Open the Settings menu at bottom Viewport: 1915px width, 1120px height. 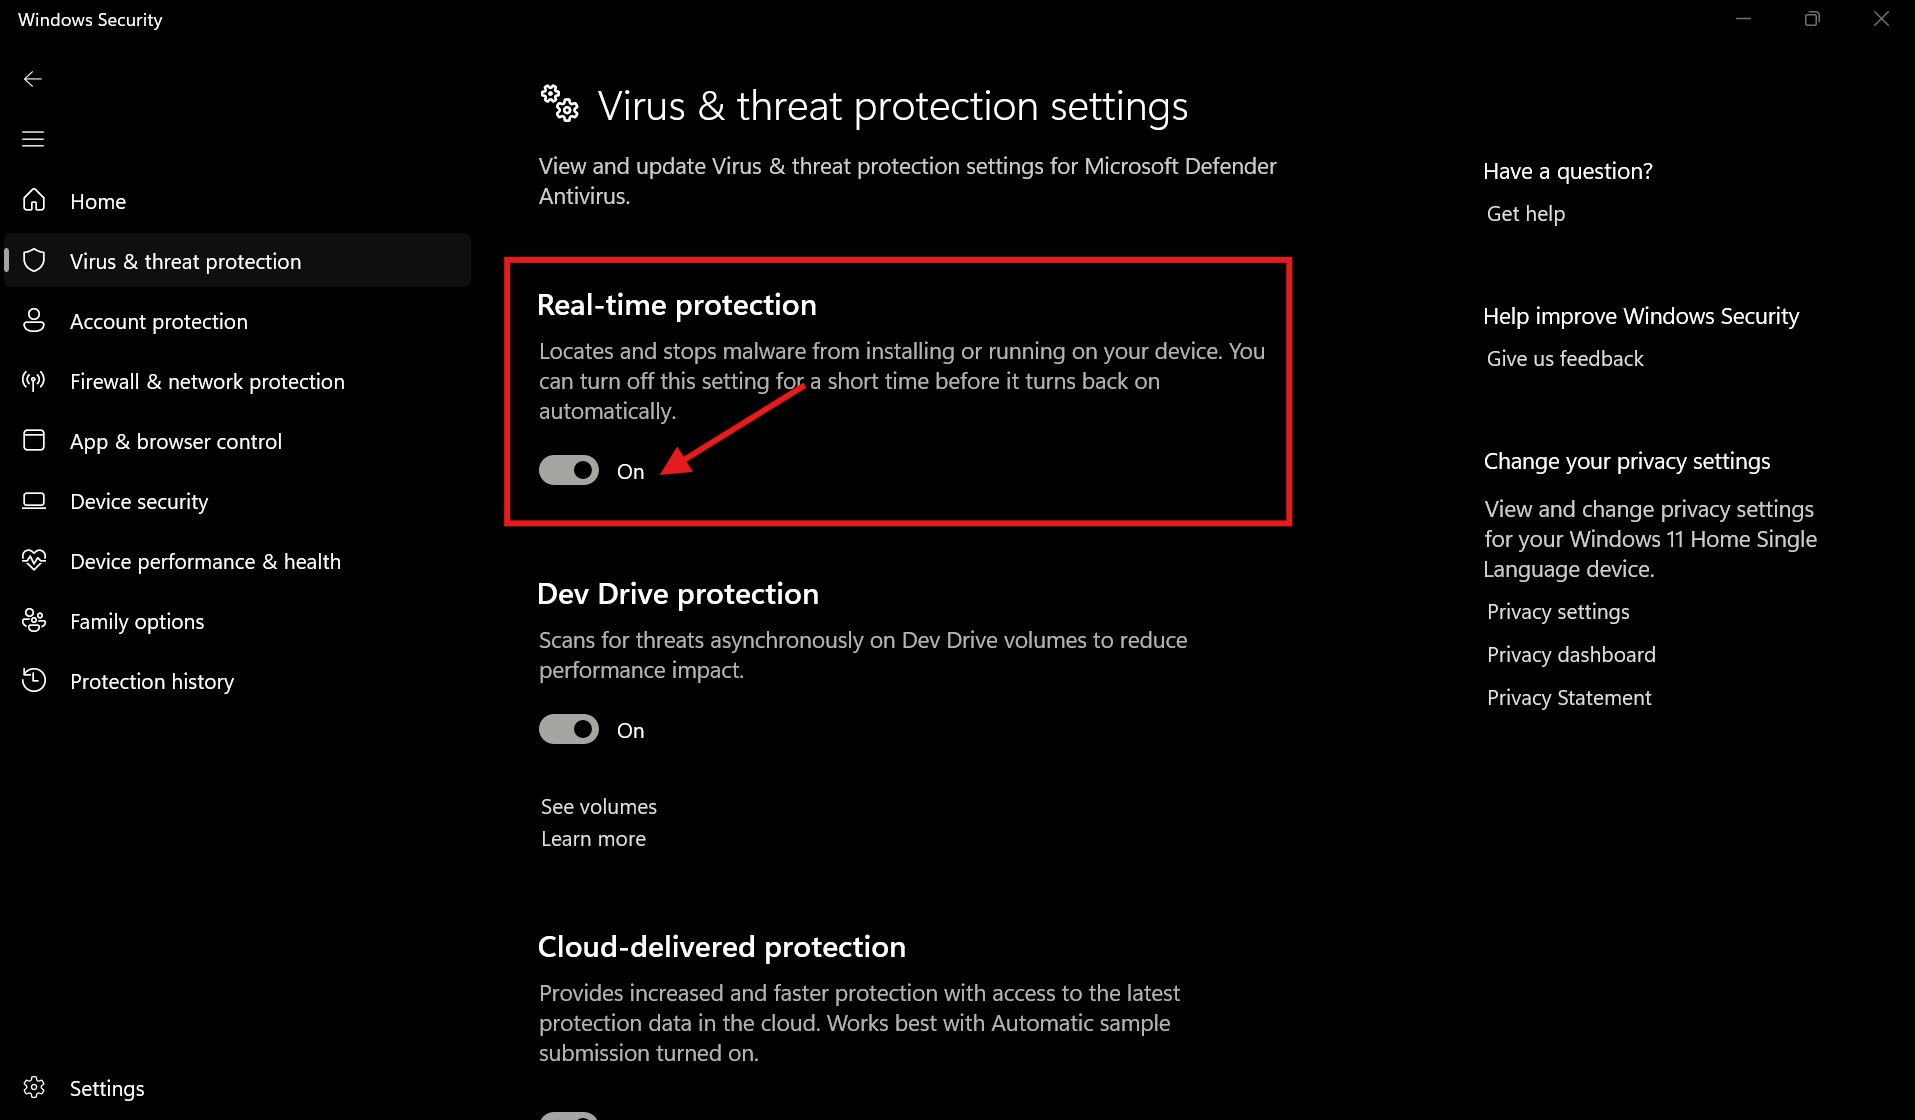point(106,1088)
